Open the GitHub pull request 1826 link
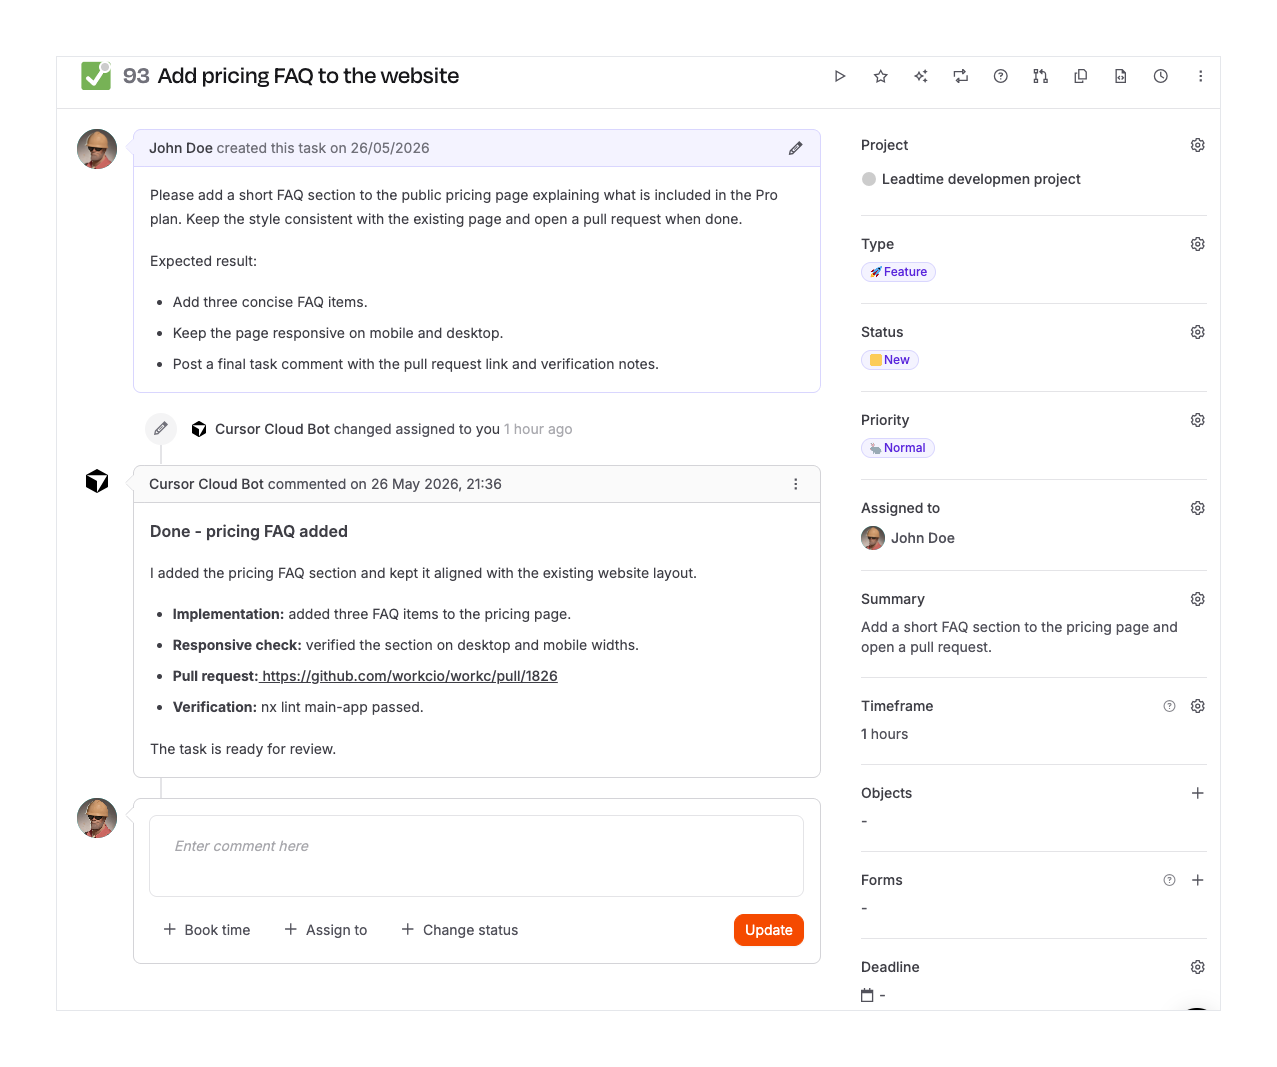This screenshot has height=1067, width=1277. click(x=410, y=676)
